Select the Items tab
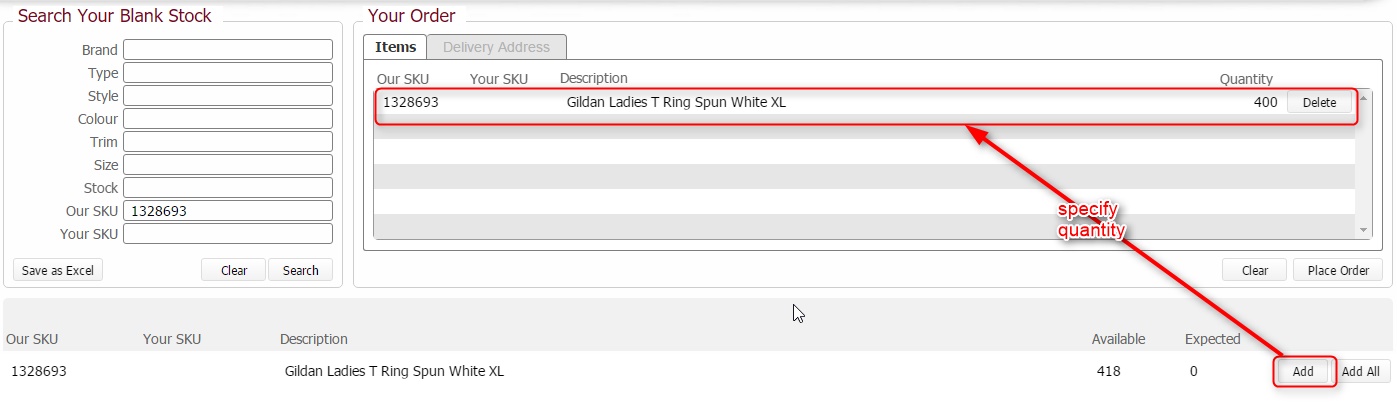The height and width of the screenshot is (407, 1397). (395, 47)
